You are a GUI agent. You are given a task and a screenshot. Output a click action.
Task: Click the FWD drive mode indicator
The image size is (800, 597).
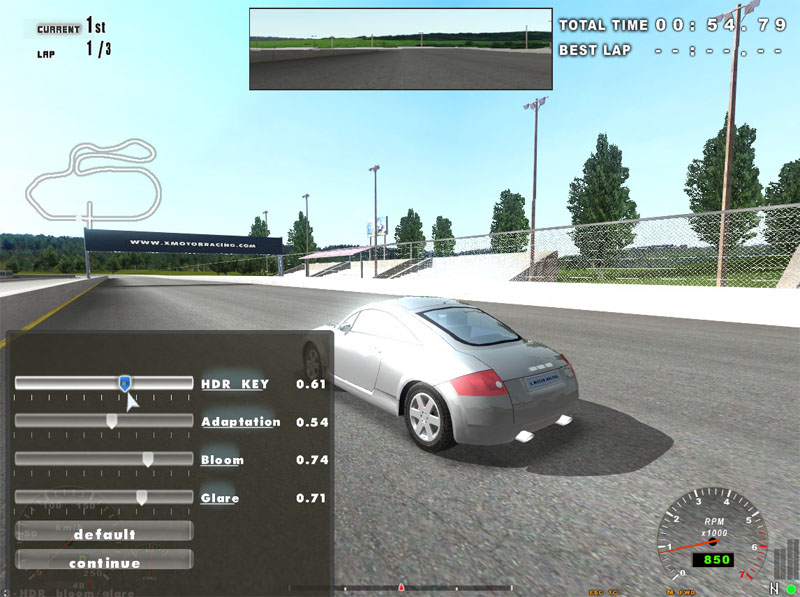(x=688, y=592)
